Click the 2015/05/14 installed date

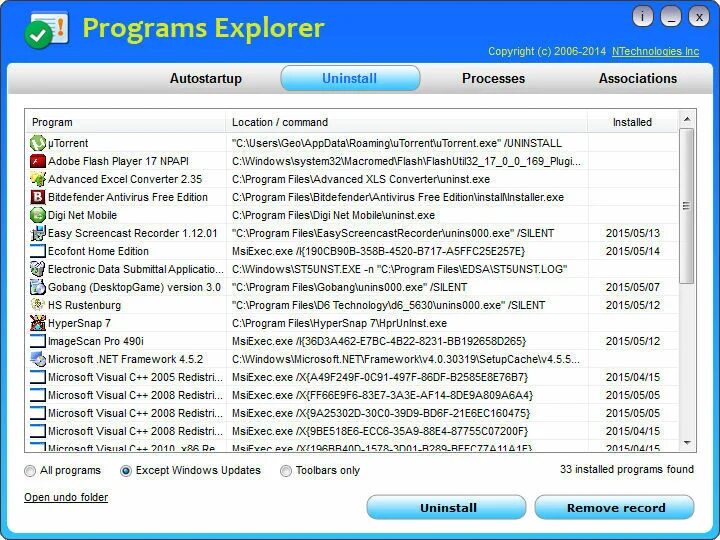pos(633,251)
